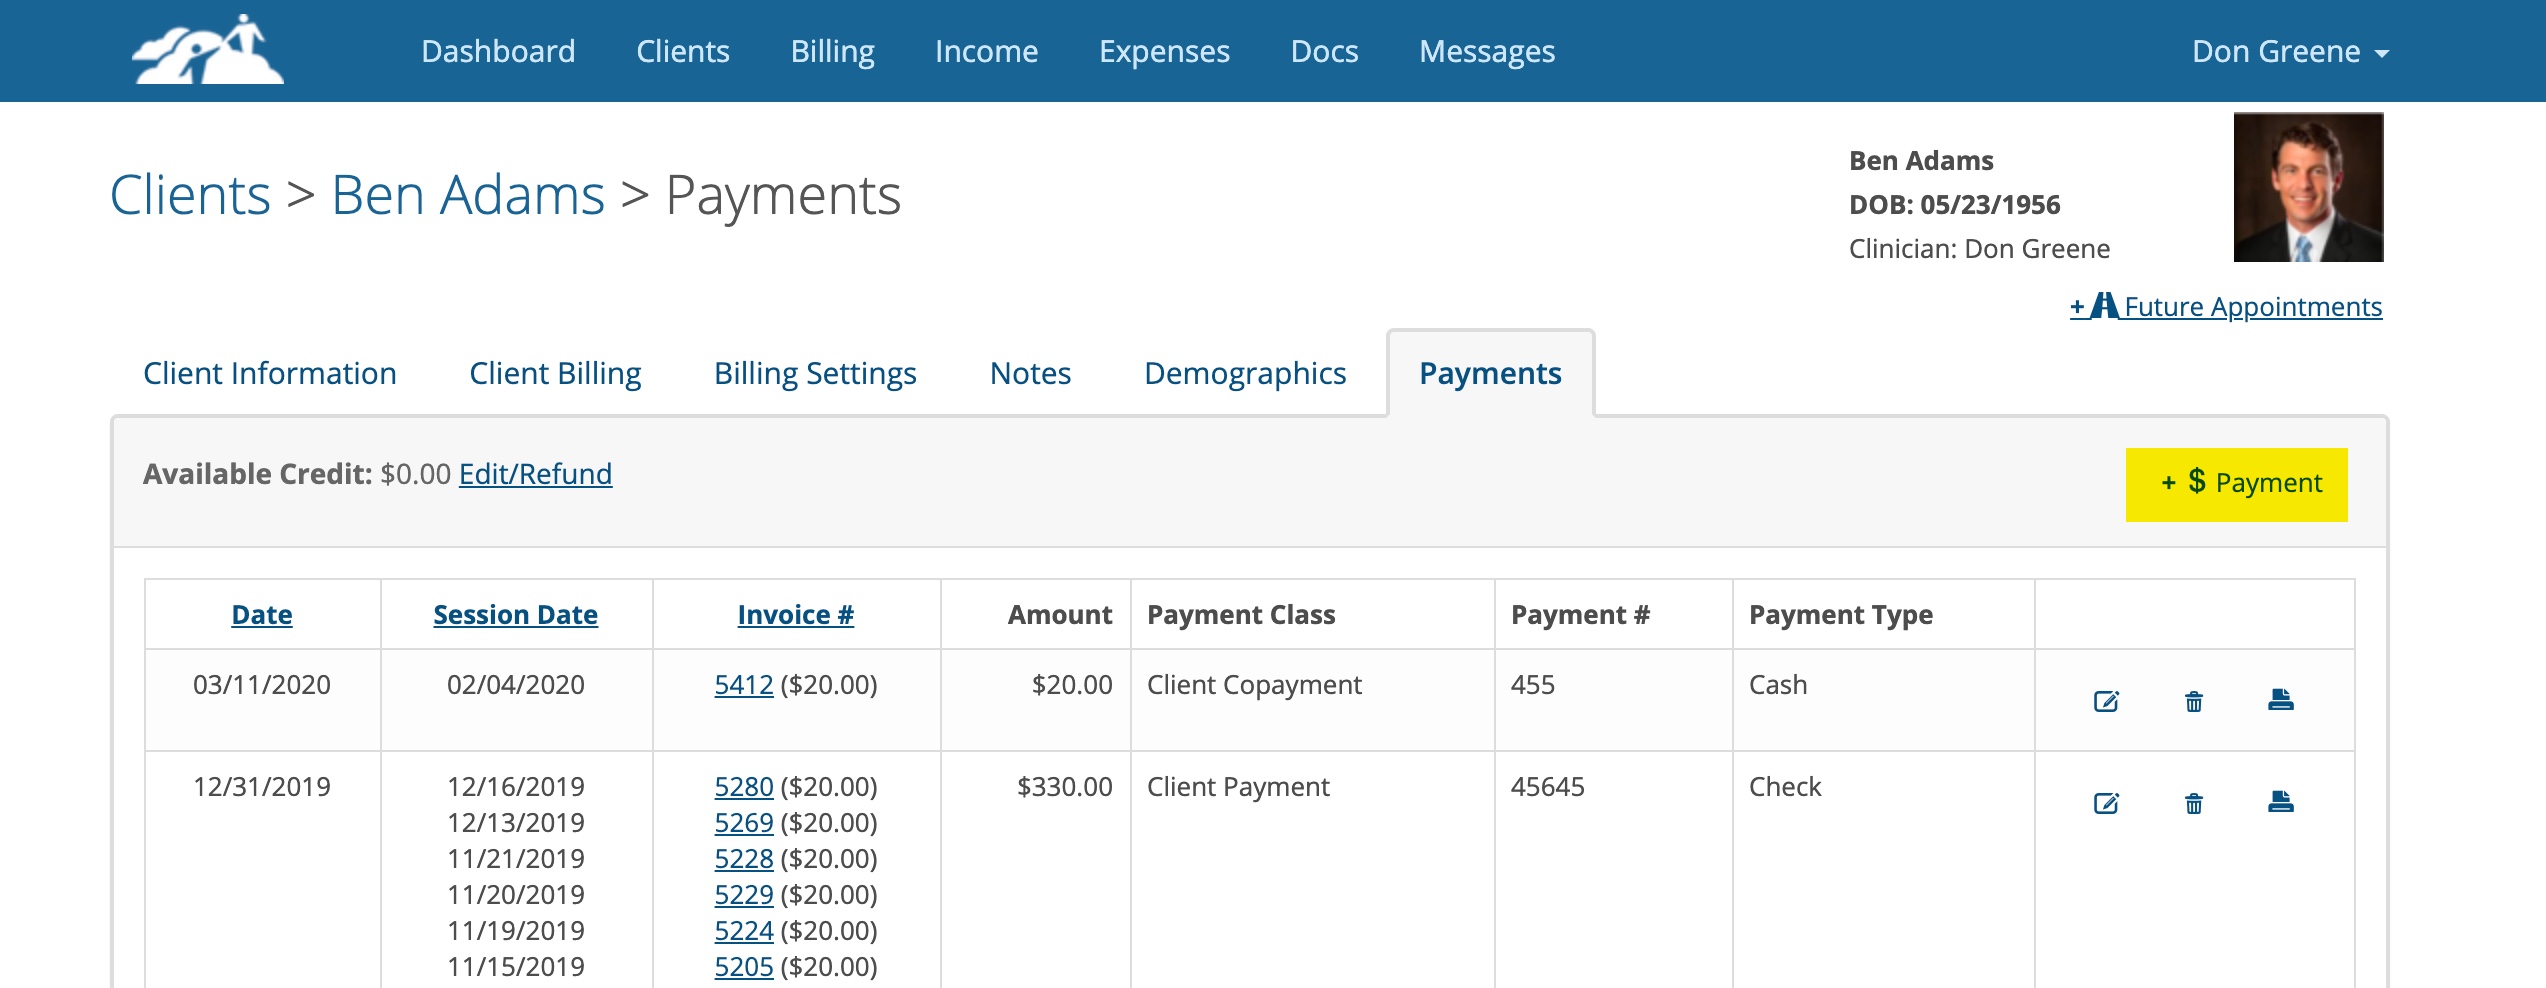This screenshot has width=2546, height=988.
Task: Click the Clients breadcrumb link
Action: [x=190, y=195]
